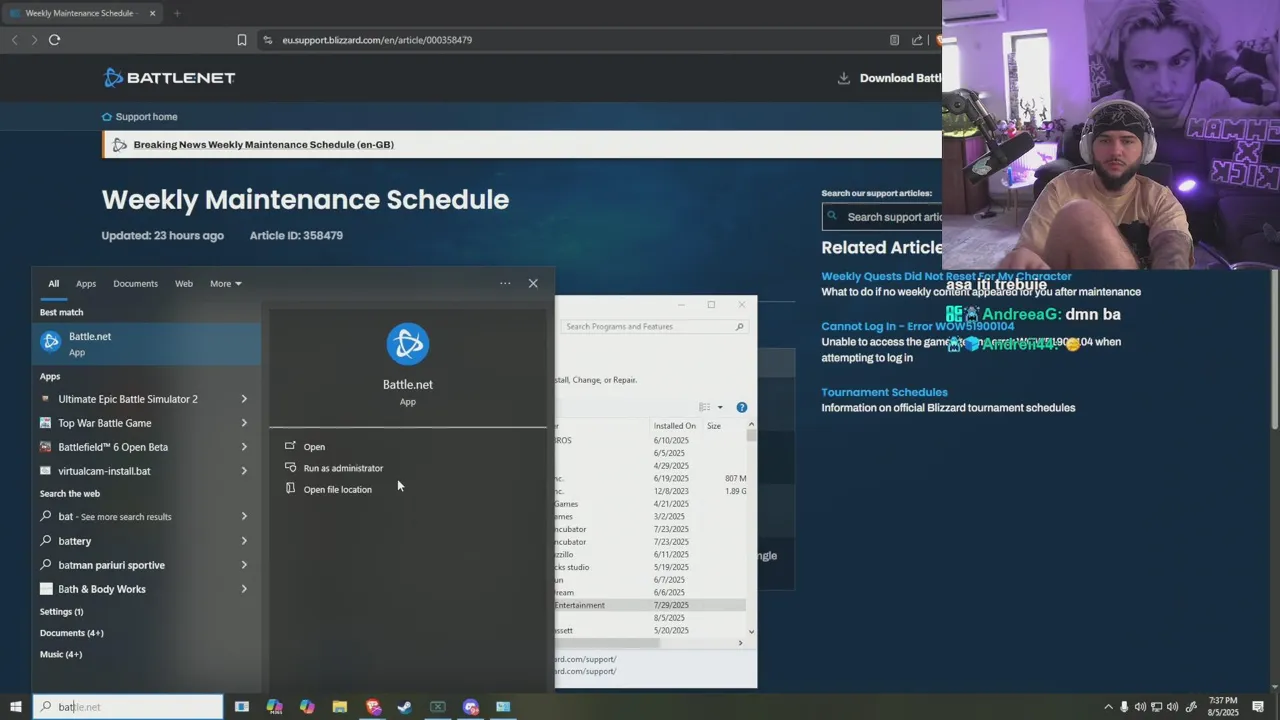Image resolution: width=1280 pixels, height=720 pixels.
Task: Bookmark this page in address bar
Action: (242, 40)
